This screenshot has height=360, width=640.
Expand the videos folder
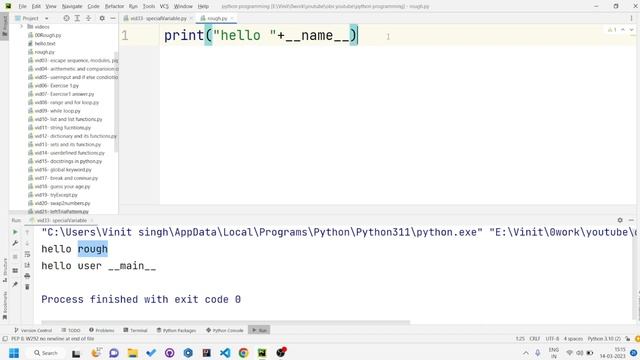click(x=22, y=27)
